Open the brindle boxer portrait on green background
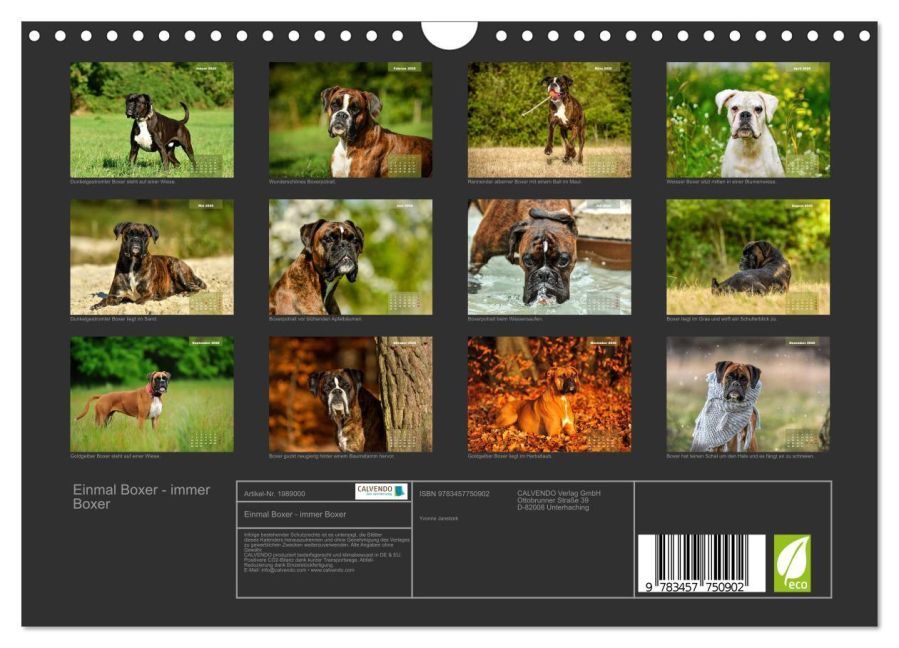This screenshot has width=899, height=648. [350, 120]
